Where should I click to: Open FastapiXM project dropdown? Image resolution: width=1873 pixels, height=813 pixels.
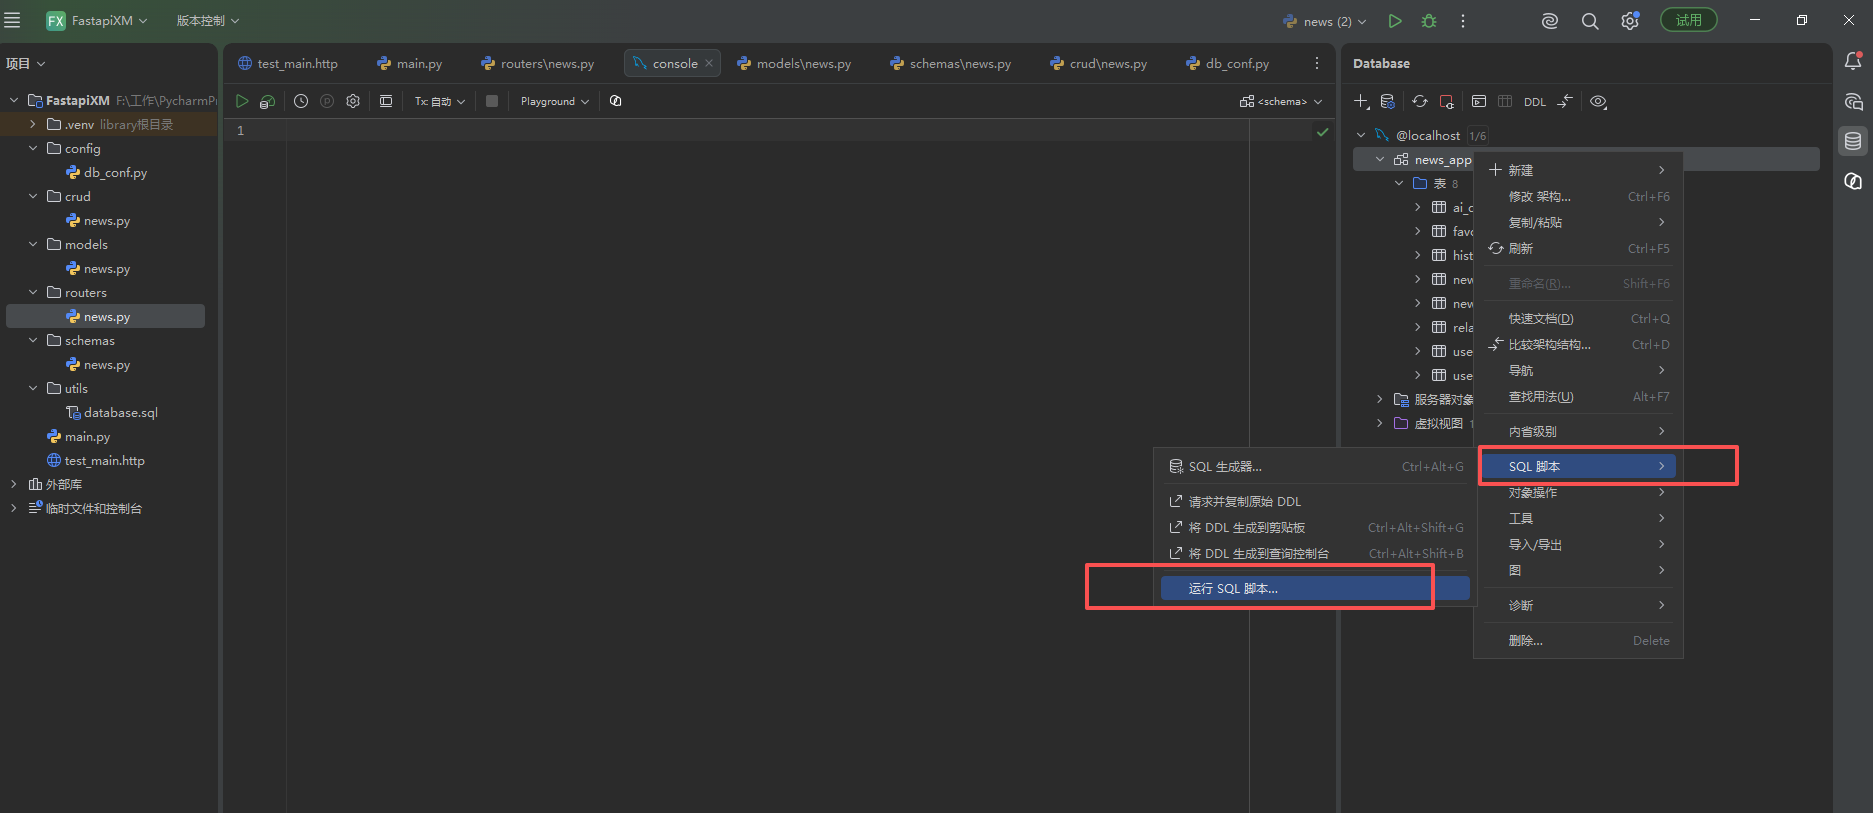pos(98,20)
